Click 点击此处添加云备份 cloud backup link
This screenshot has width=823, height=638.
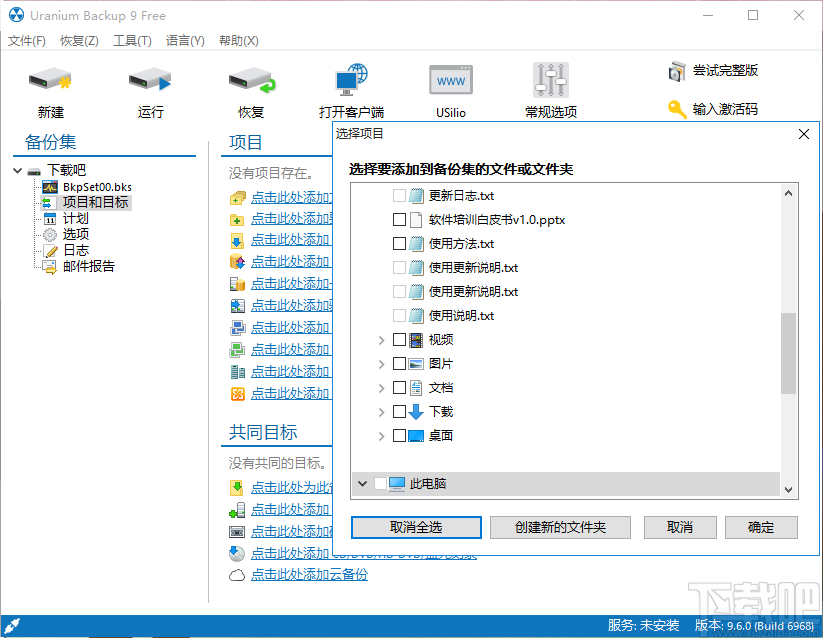(x=311, y=574)
